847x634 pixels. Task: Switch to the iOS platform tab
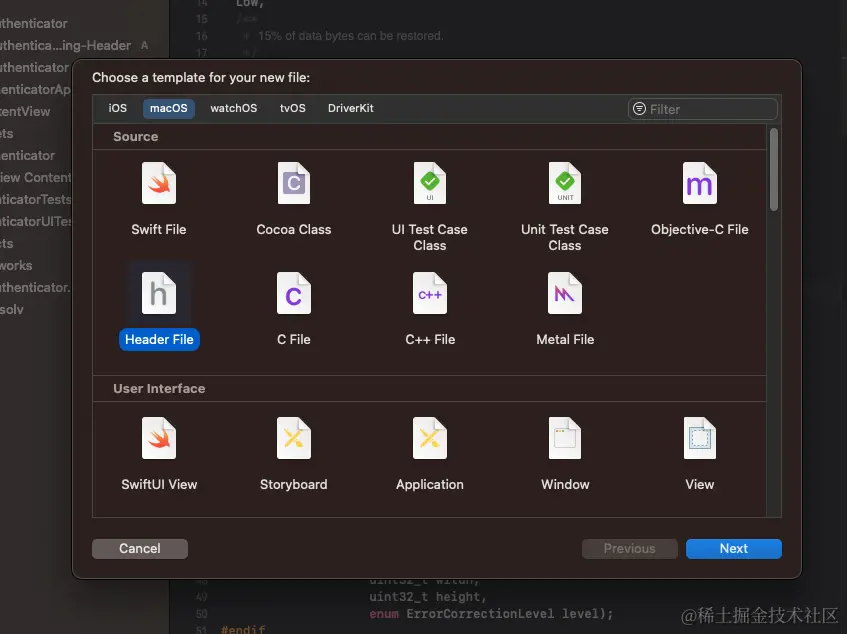[x=117, y=108]
